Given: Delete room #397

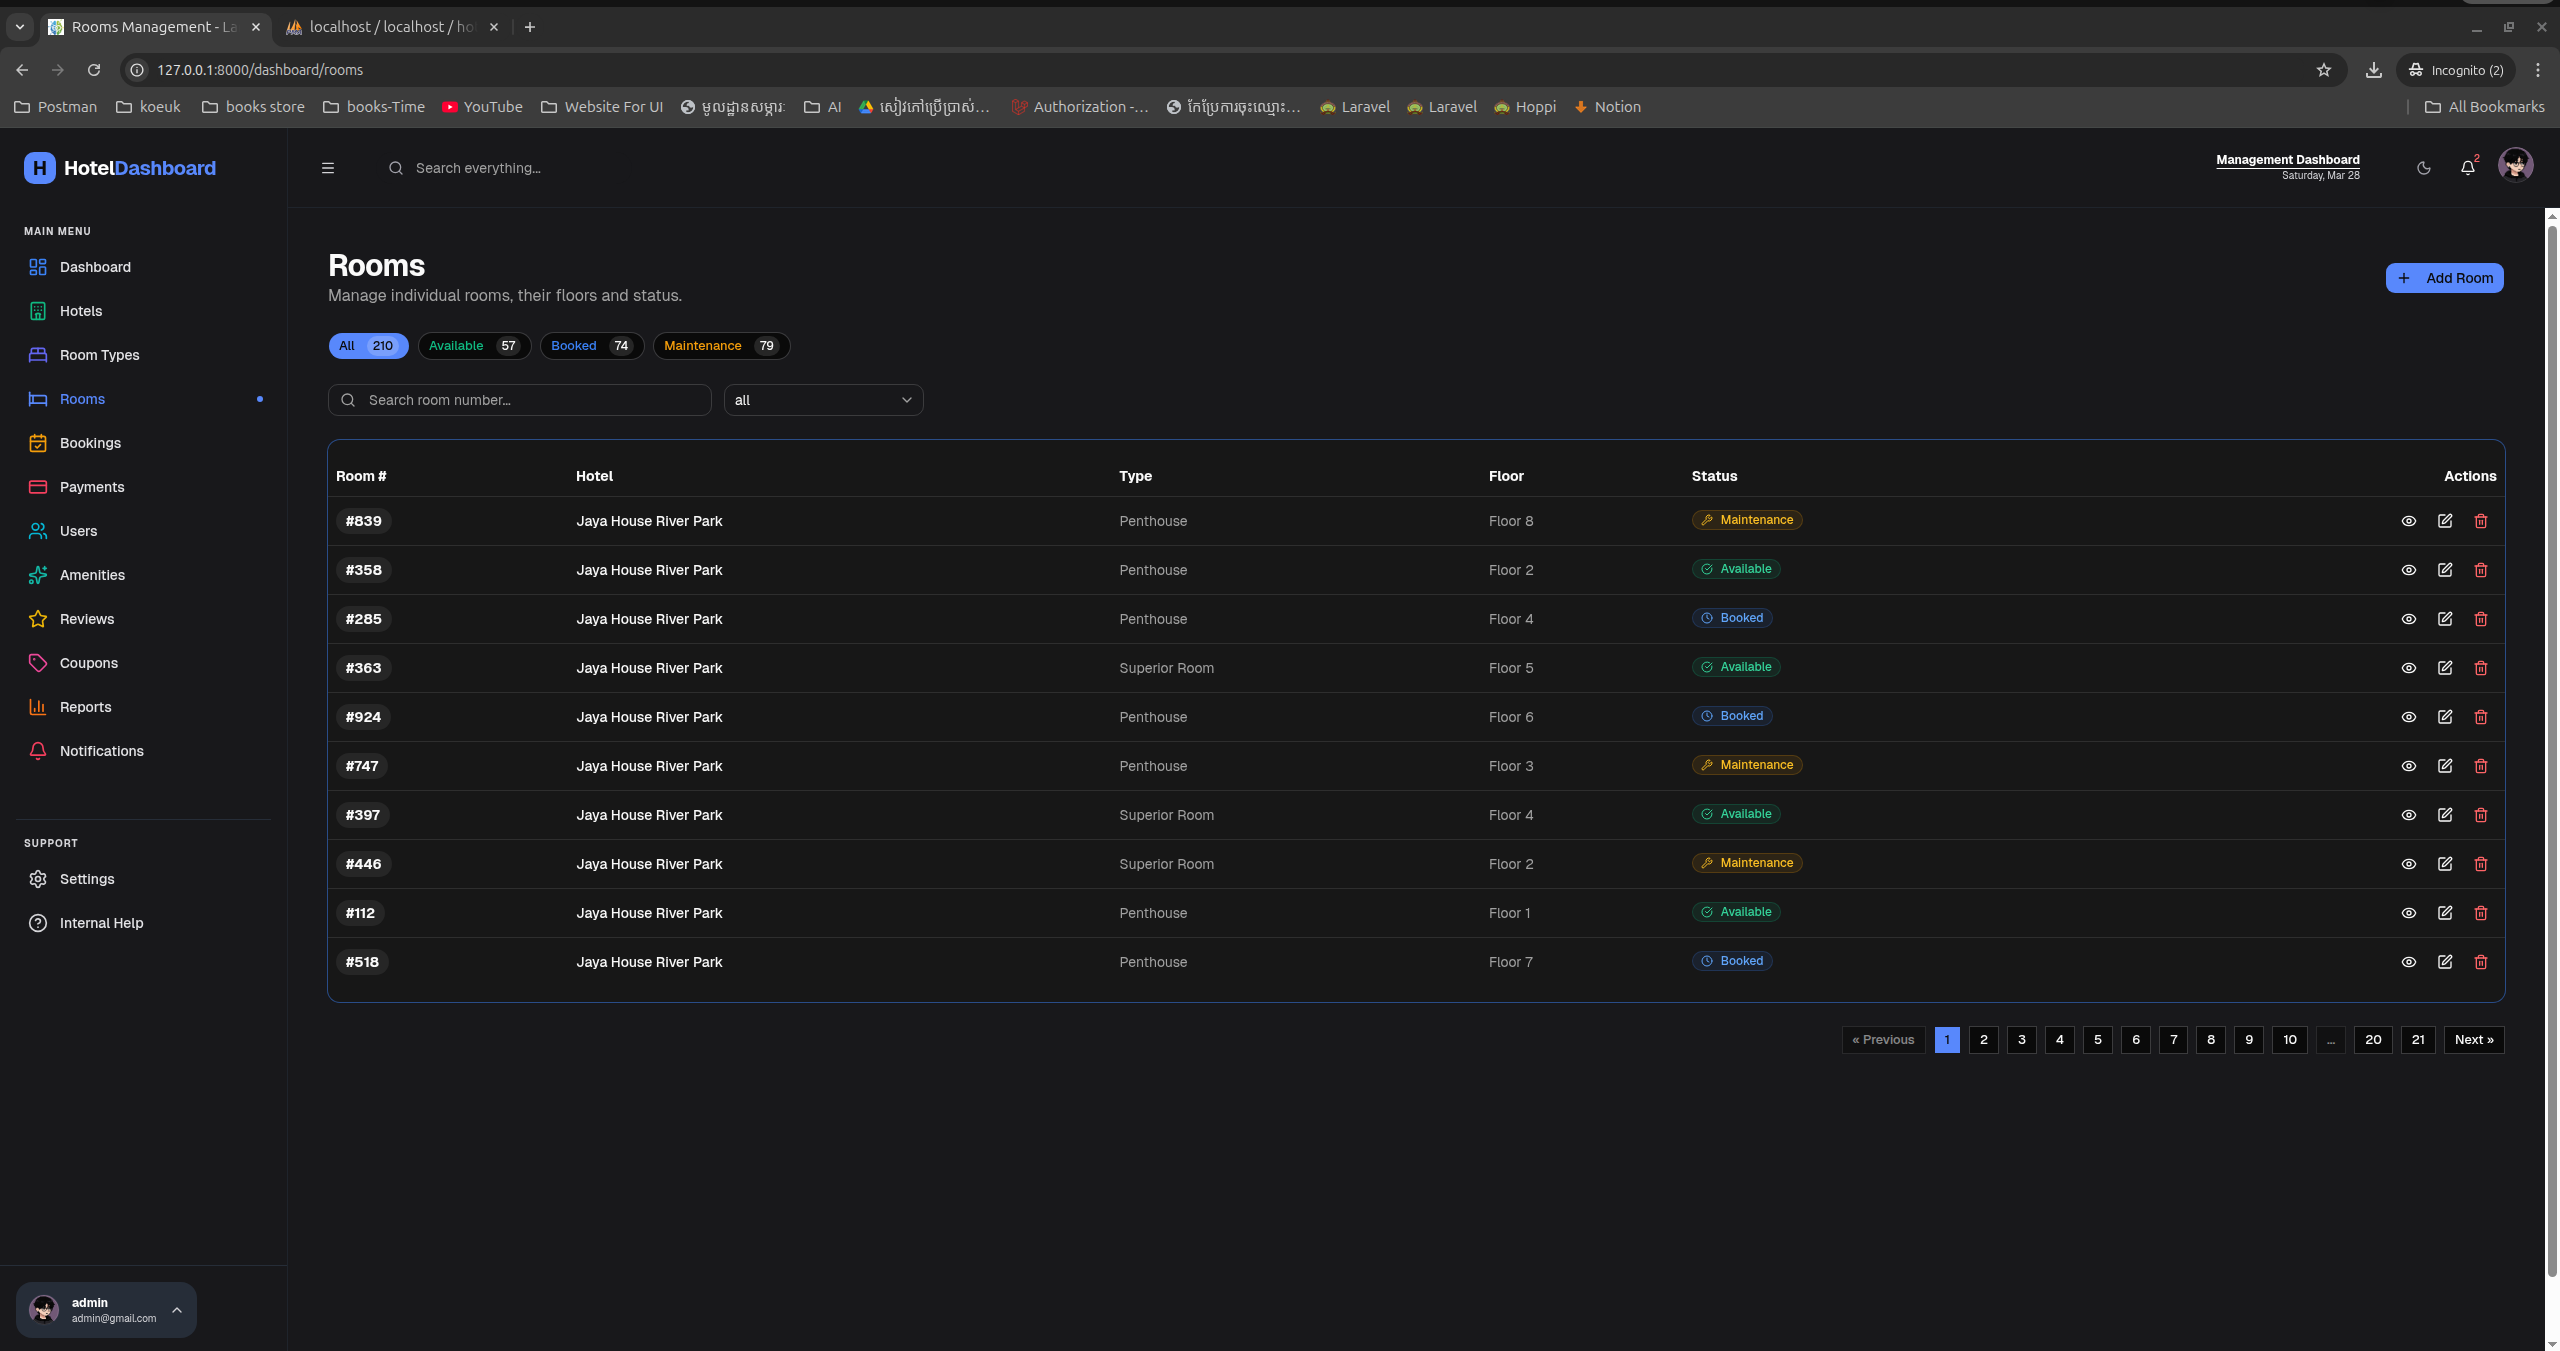Looking at the screenshot, I should click(x=2481, y=815).
